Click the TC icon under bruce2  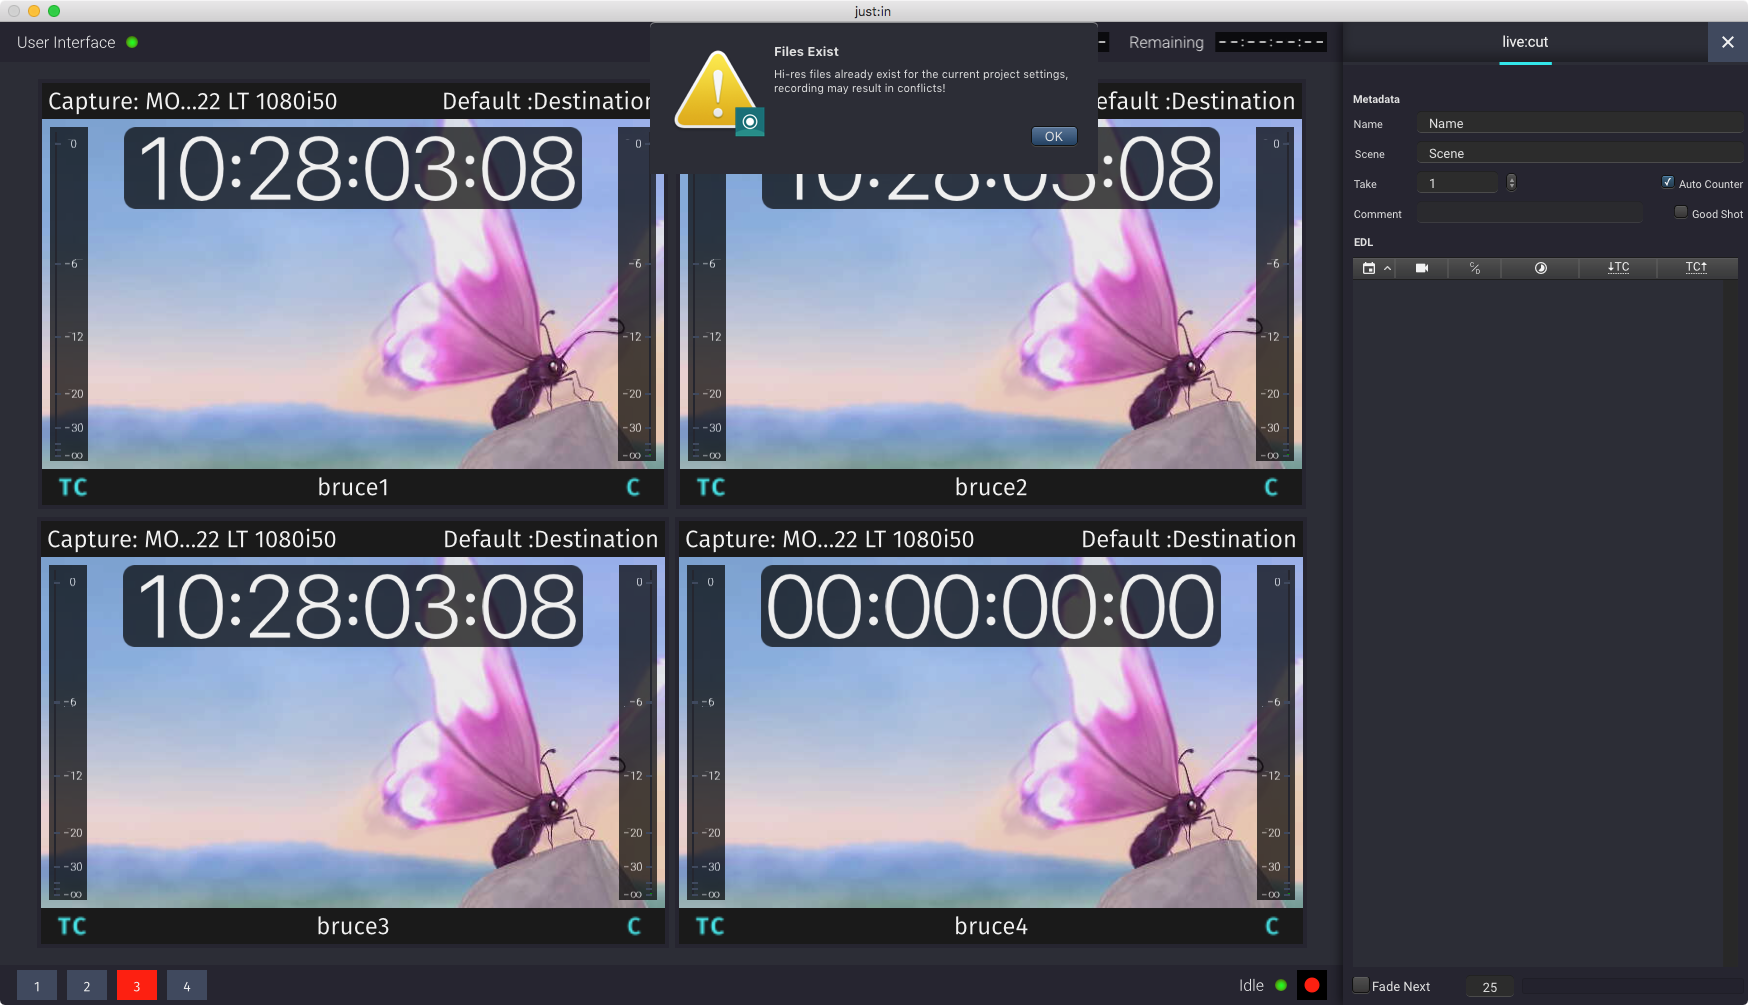pyautogui.click(x=711, y=487)
